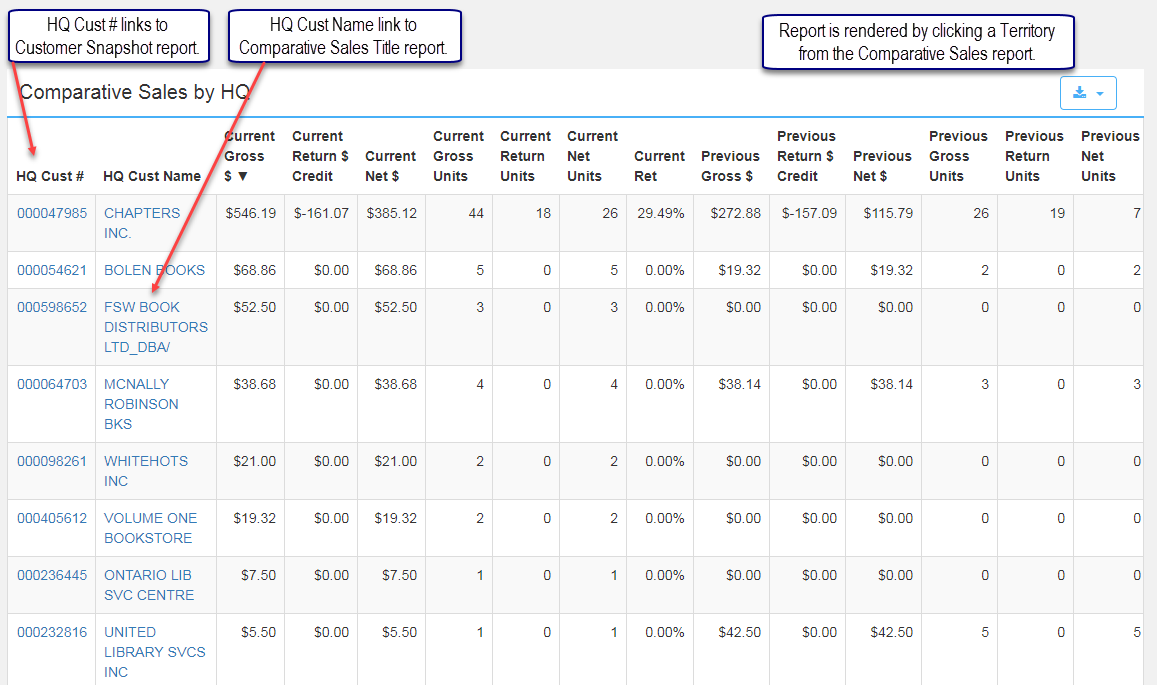Open WHITEHOTS INC customer name link
Viewport: 1157px width, 685px height.
146,471
